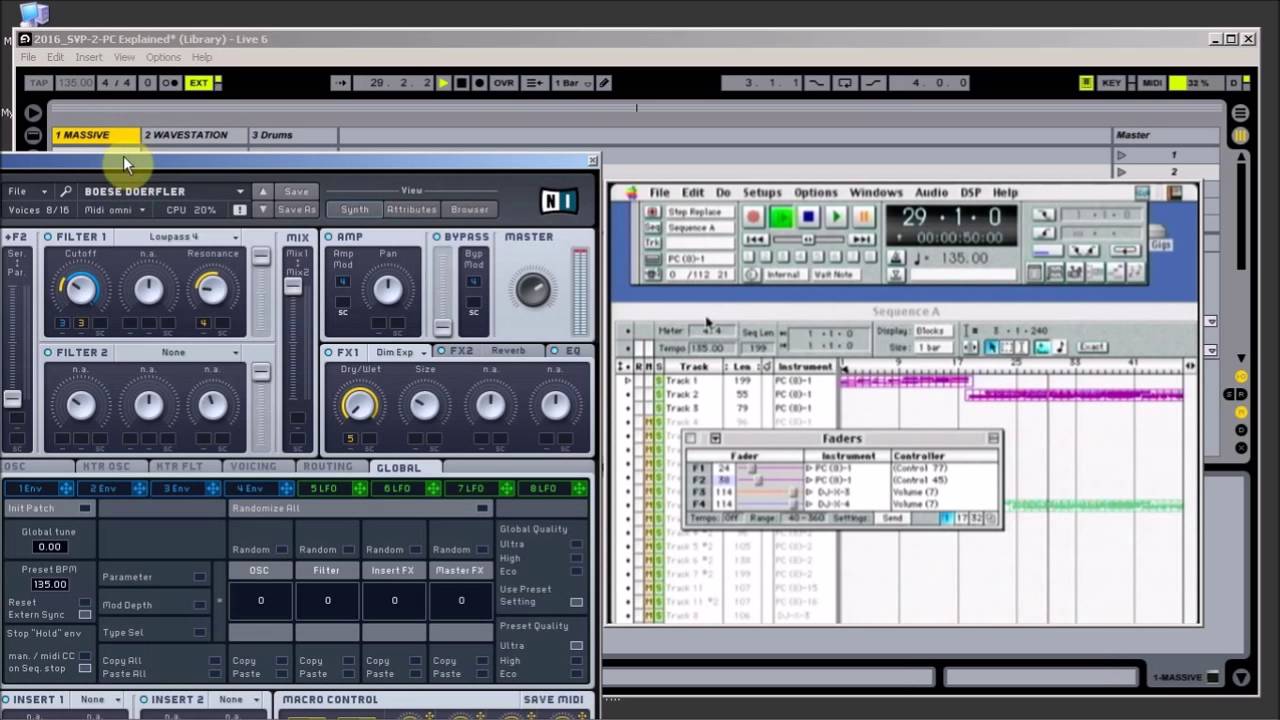Image resolution: width=1280 pixels, height=720 pixels.
Task: Click the Init Patch button
Action: point(48,508)
